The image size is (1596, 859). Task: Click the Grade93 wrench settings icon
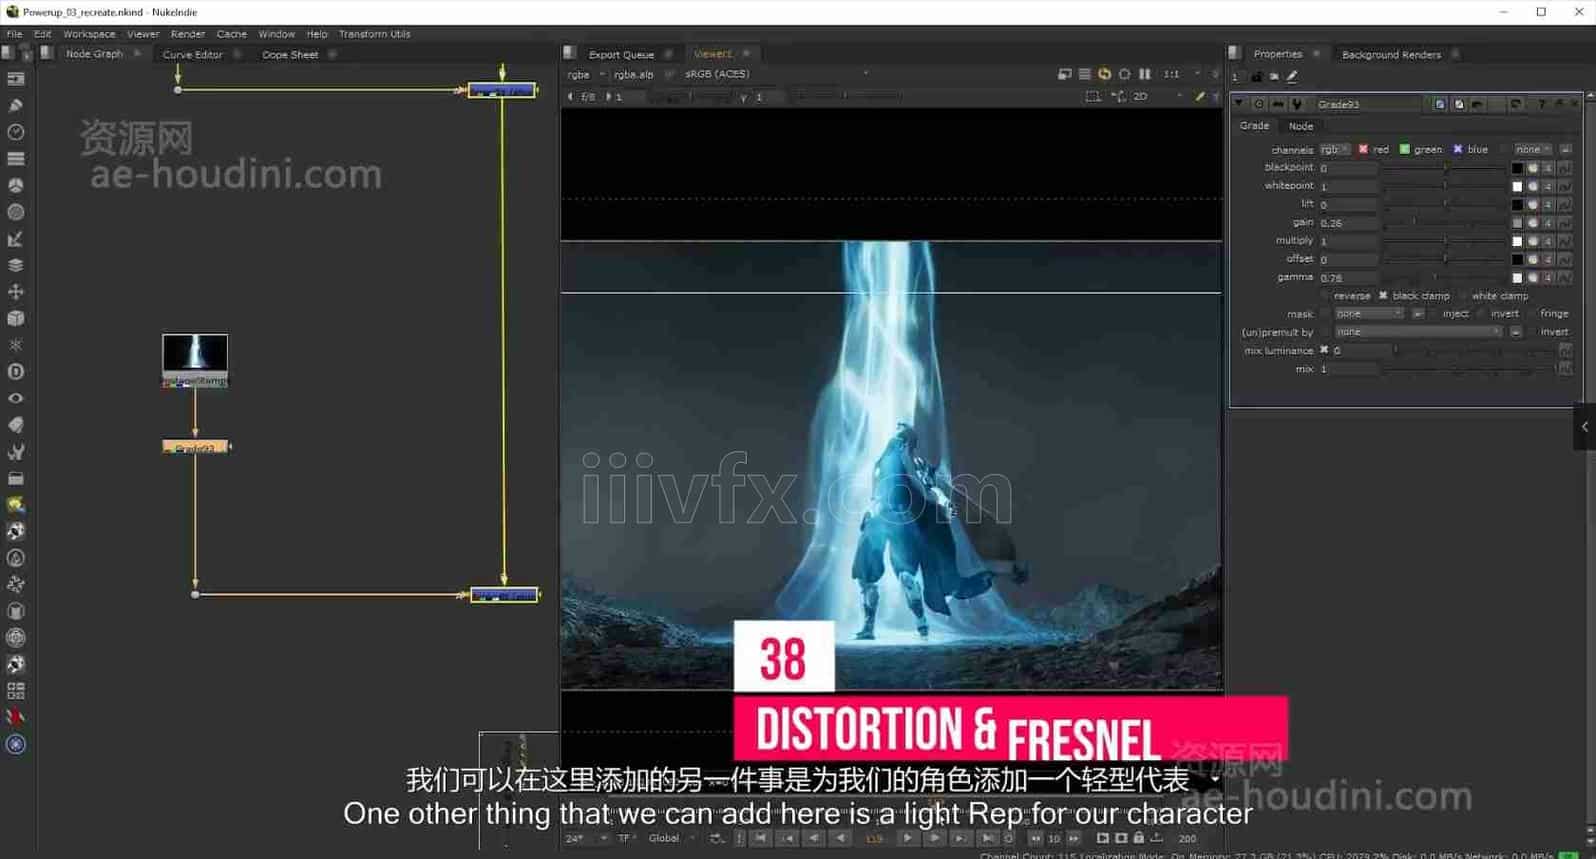click(1297, 104)
